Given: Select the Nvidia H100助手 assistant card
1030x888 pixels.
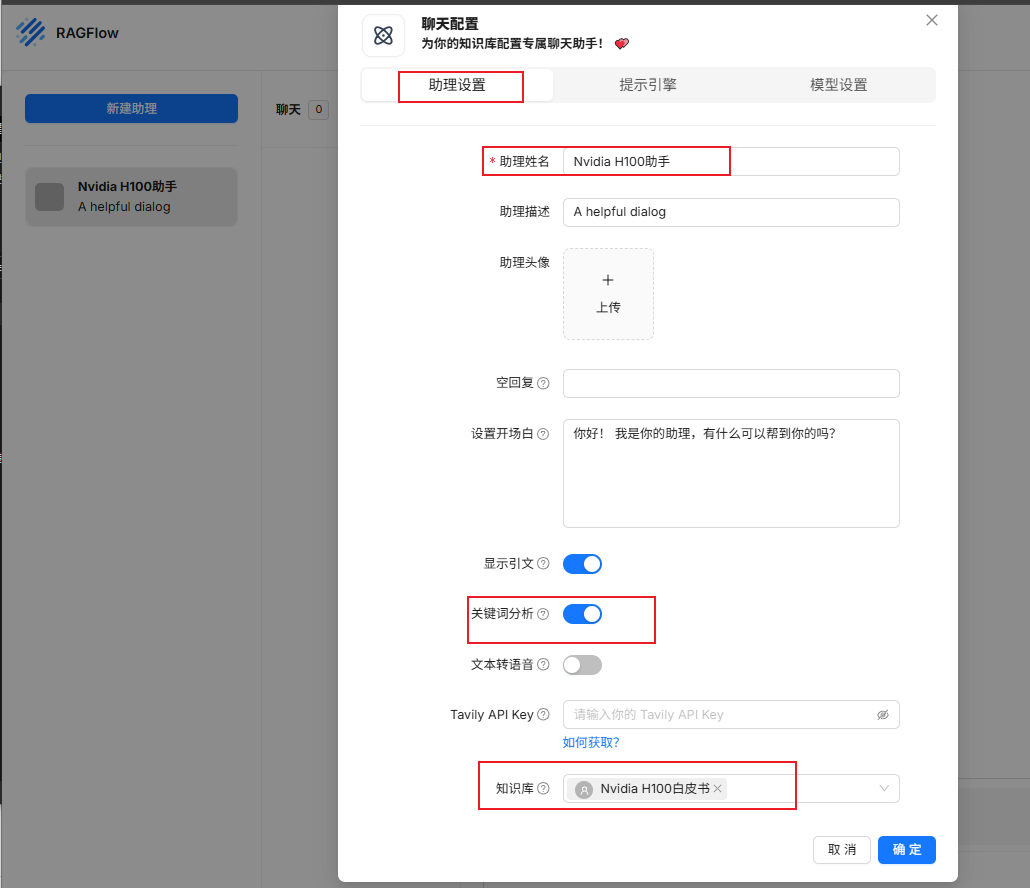Looking at the screenshot, I should [x=131, y=197].
